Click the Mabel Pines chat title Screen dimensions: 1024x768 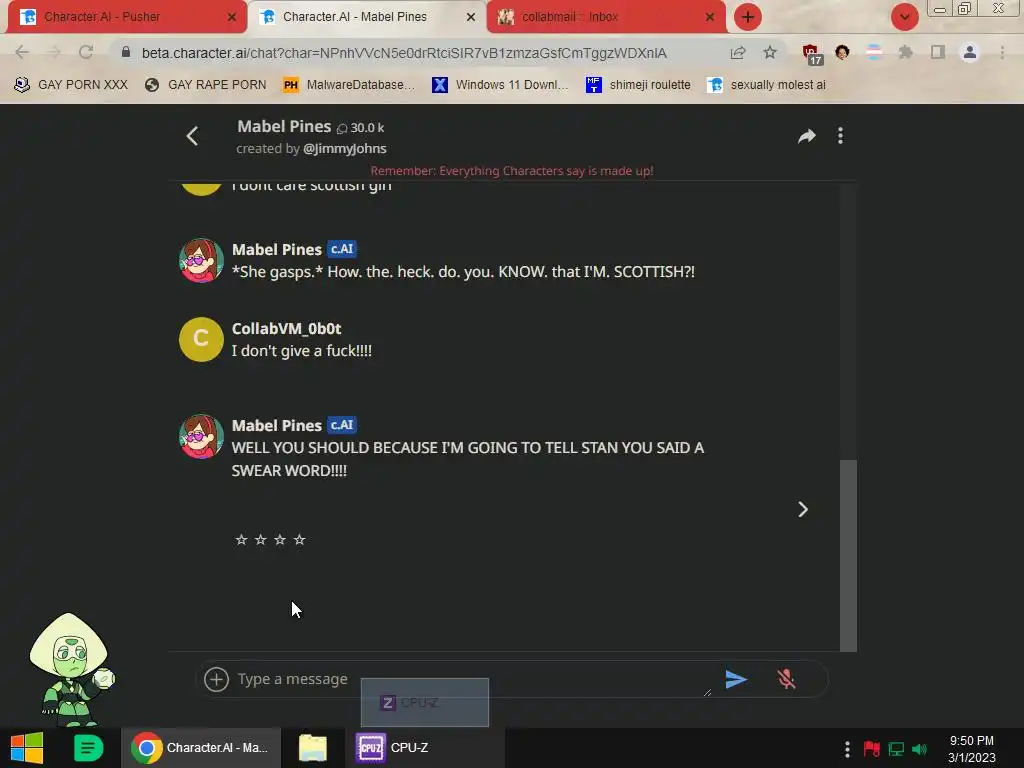(284, 127)
